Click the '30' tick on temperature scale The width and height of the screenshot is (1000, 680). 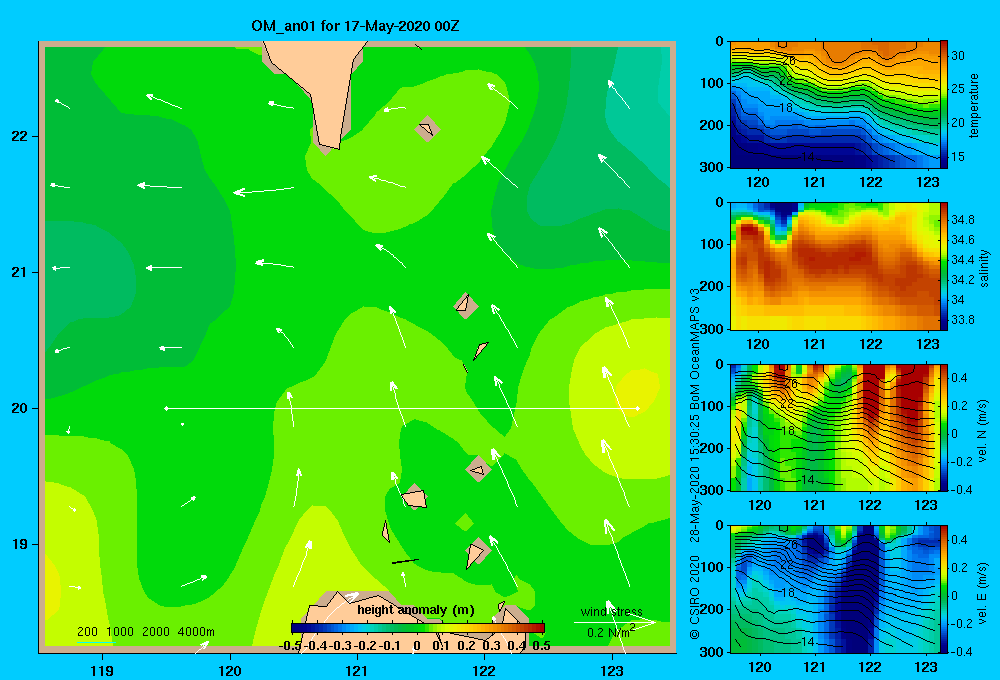tap(958, 55)
